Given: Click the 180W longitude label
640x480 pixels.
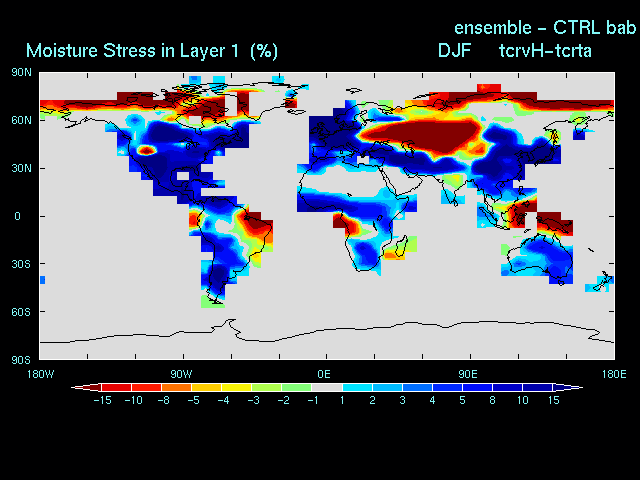Looking at the screenshot, I should coord(40,374).
